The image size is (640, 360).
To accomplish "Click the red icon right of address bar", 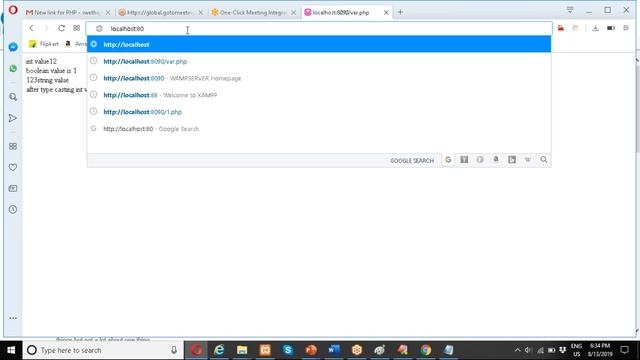I will [561, 28].
